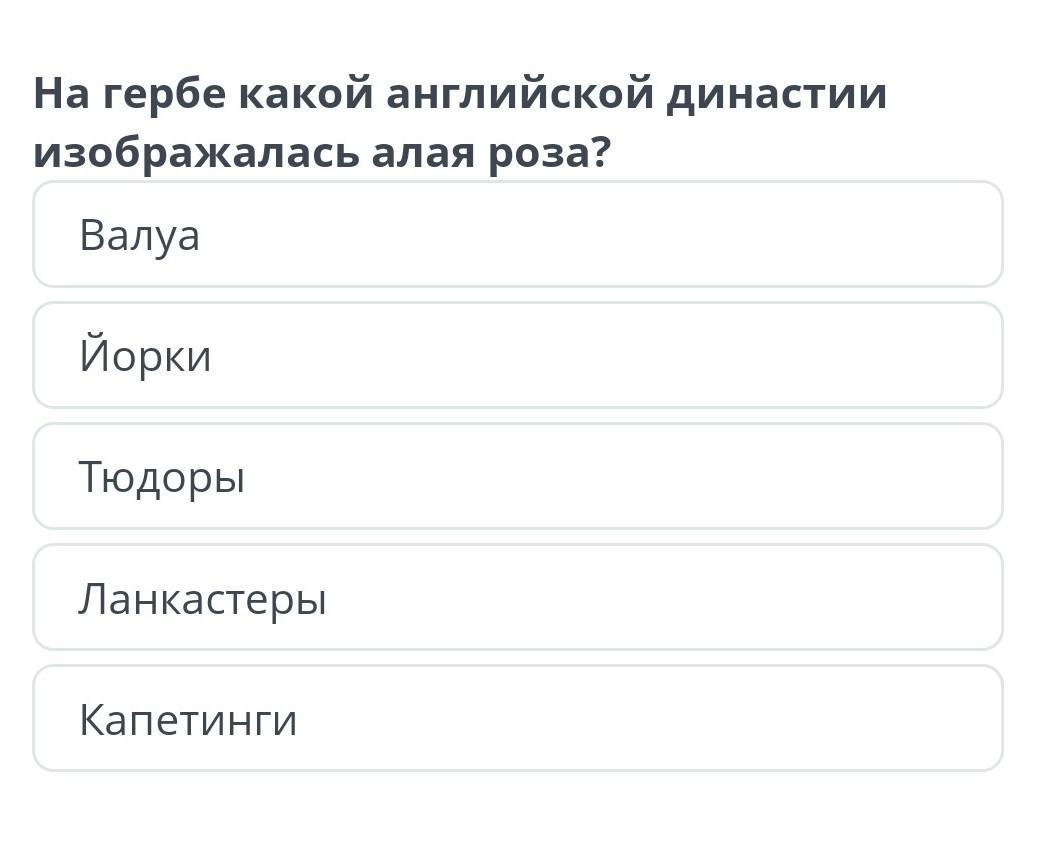
Task: Click the heading line 'На гербе какой английской династии'
Action: tap(460, 93)
